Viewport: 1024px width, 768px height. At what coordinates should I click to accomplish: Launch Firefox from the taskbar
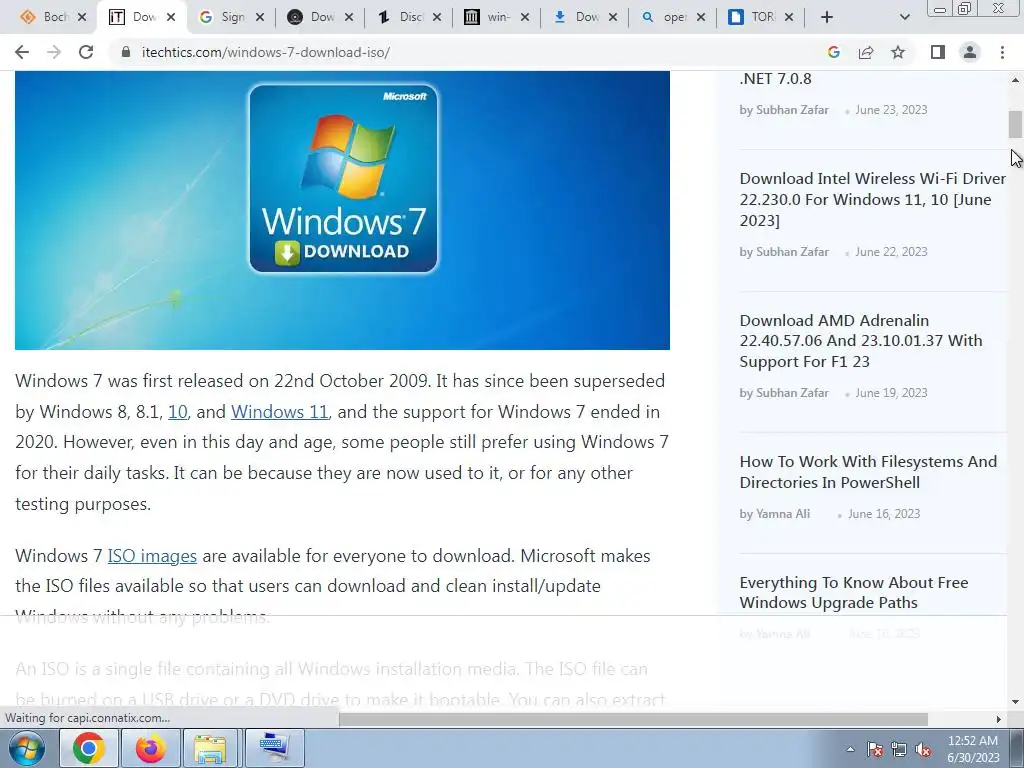coord(150,748)
